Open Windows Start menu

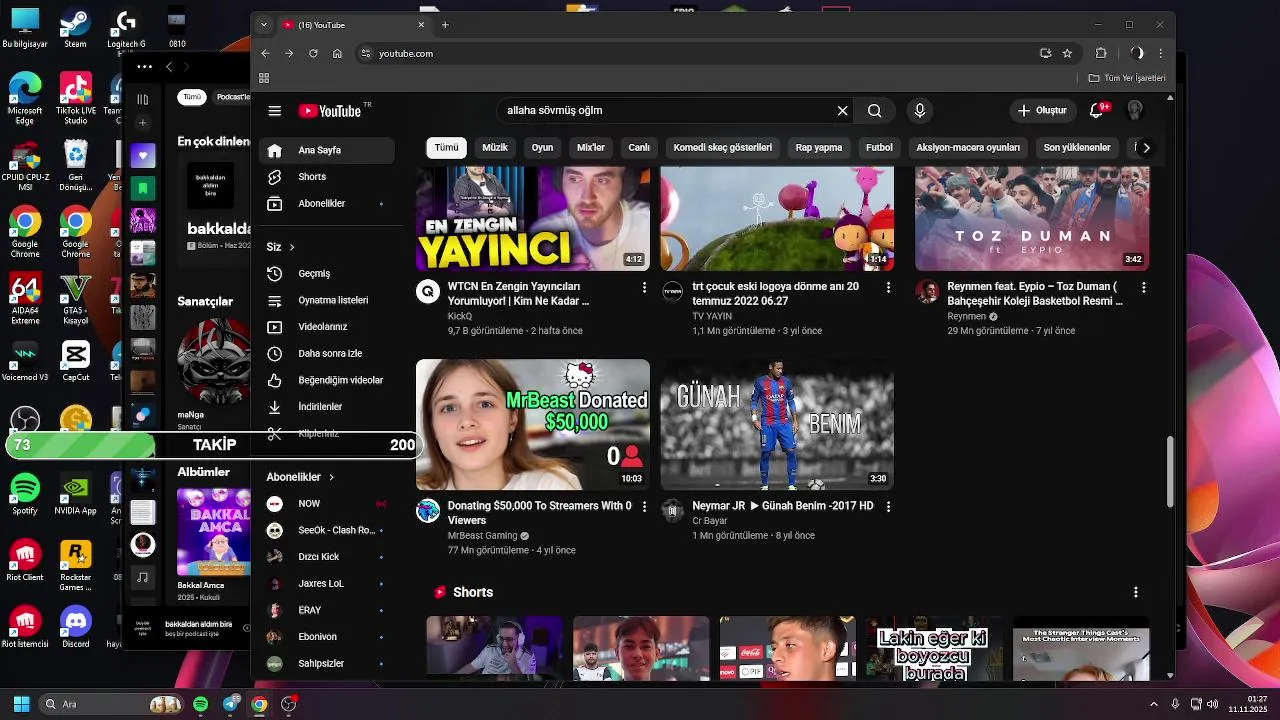click(x=21, y=704)
